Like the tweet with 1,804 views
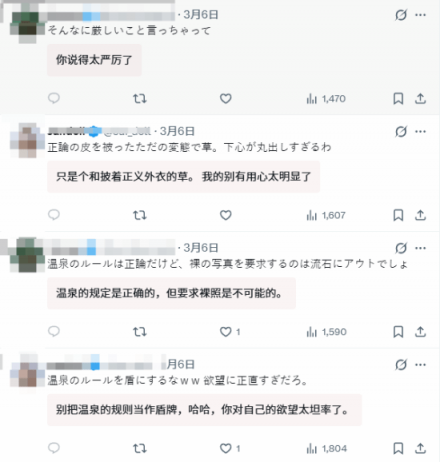 [x=226, y=448]
